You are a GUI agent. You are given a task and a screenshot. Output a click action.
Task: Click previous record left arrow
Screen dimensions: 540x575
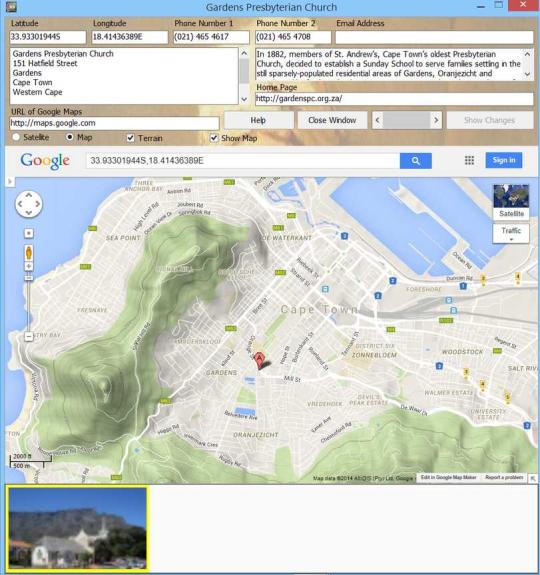[378, 120]
